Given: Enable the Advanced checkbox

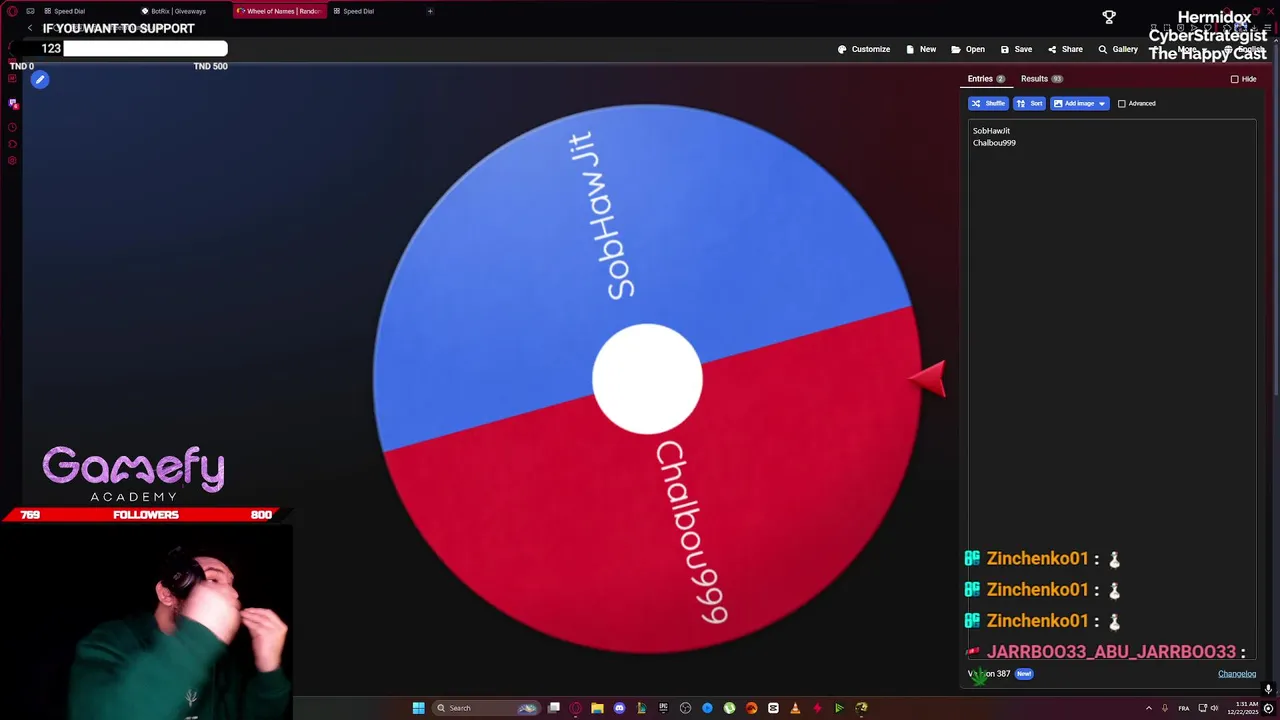Looking at the screenshot, I should point(1122,103).
